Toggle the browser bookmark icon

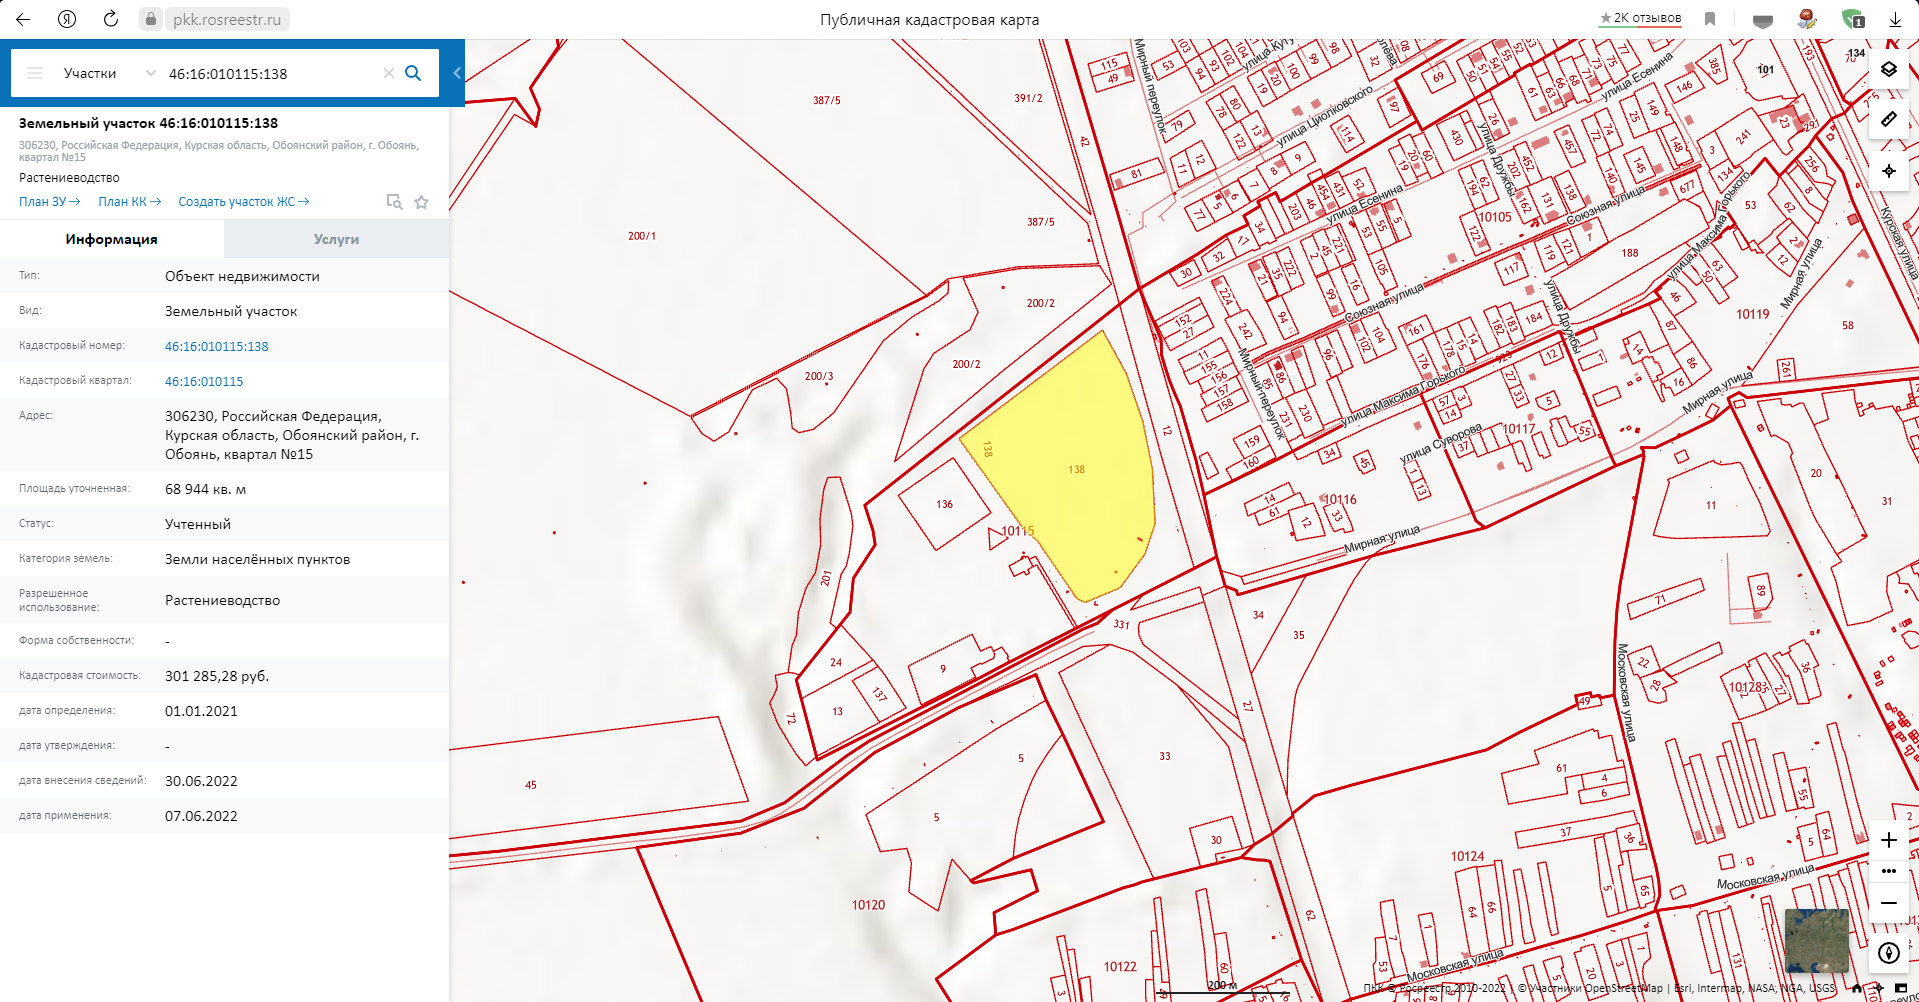[1710, 19]
